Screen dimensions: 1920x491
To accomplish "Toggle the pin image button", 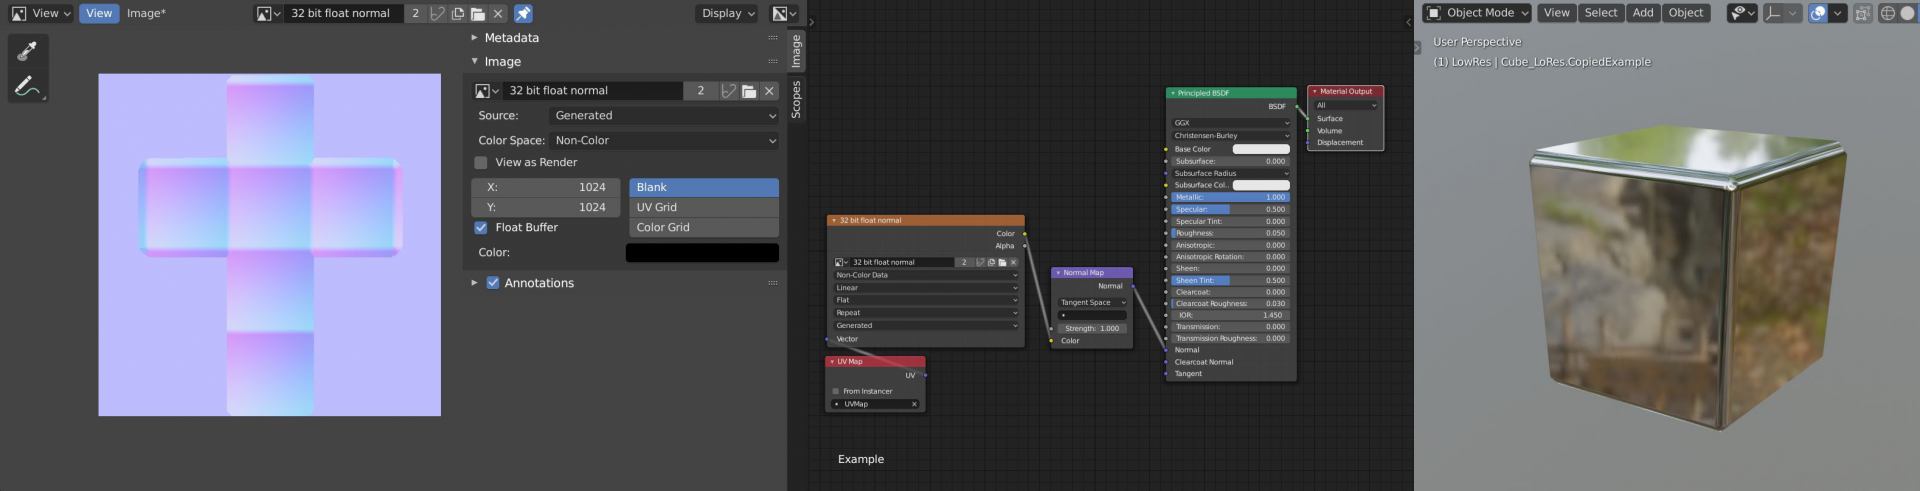I will [x=523, y=13].
